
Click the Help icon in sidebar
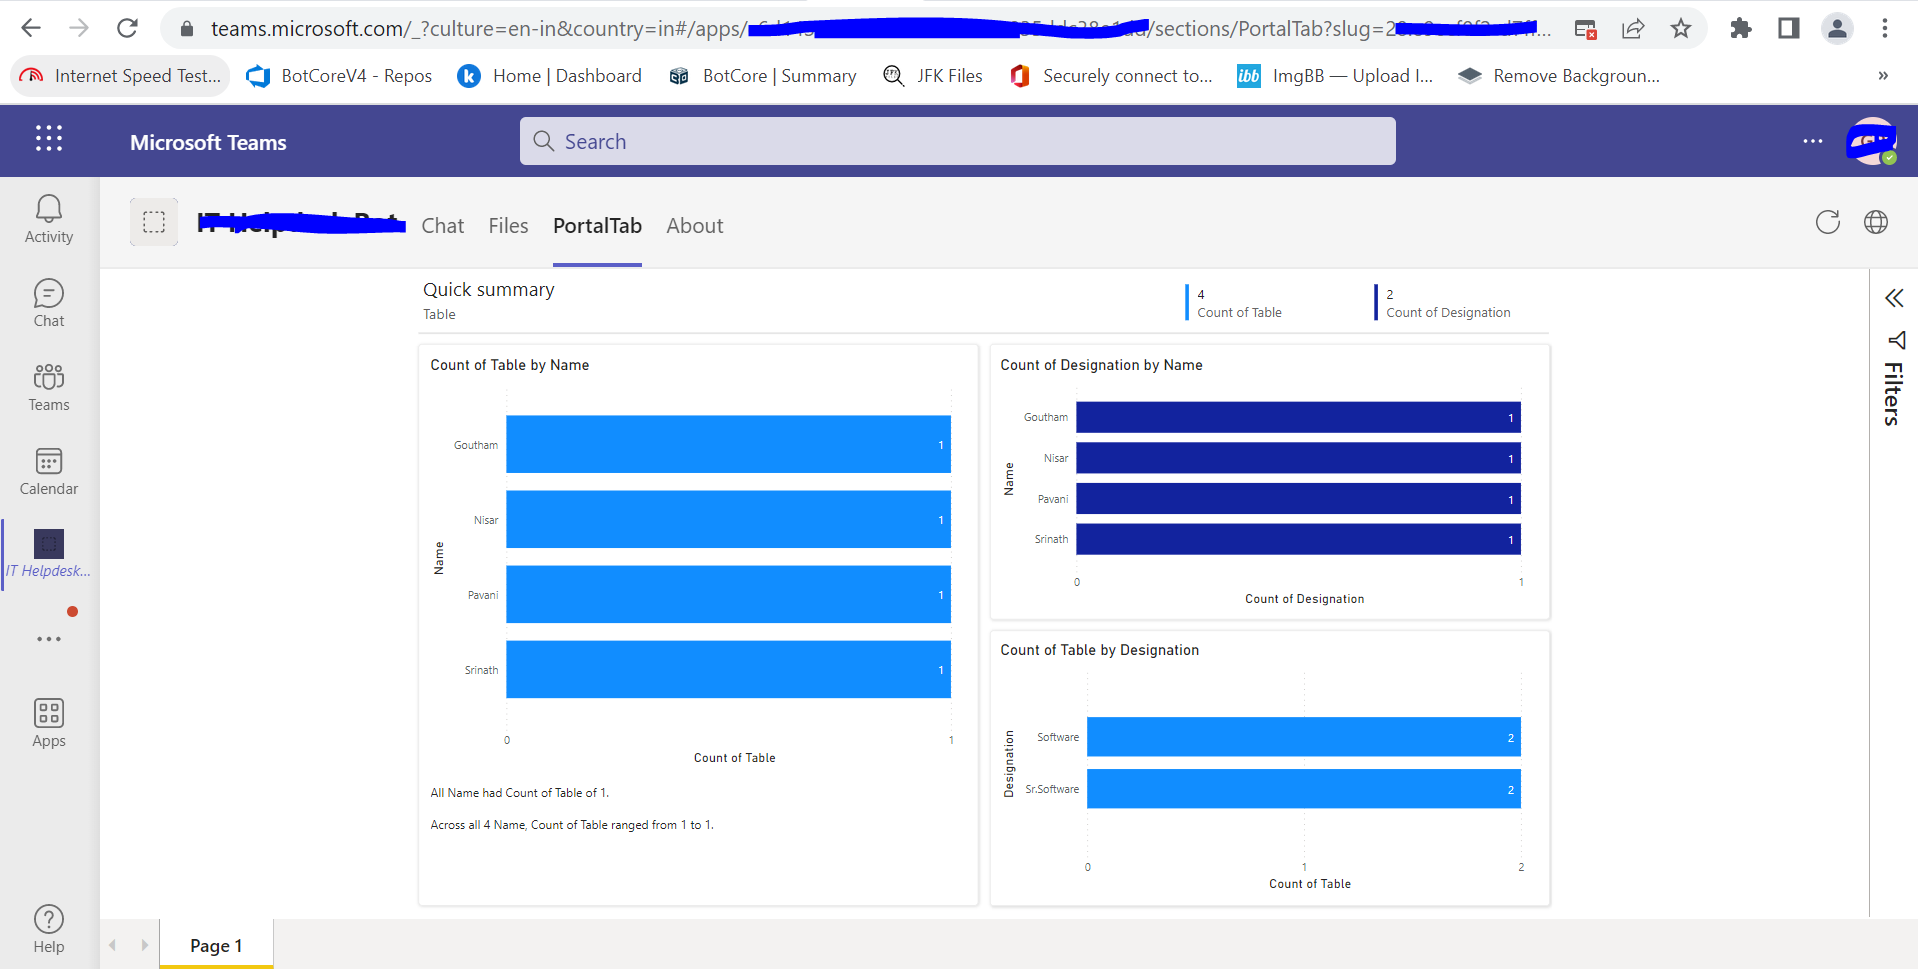(48, 927)
